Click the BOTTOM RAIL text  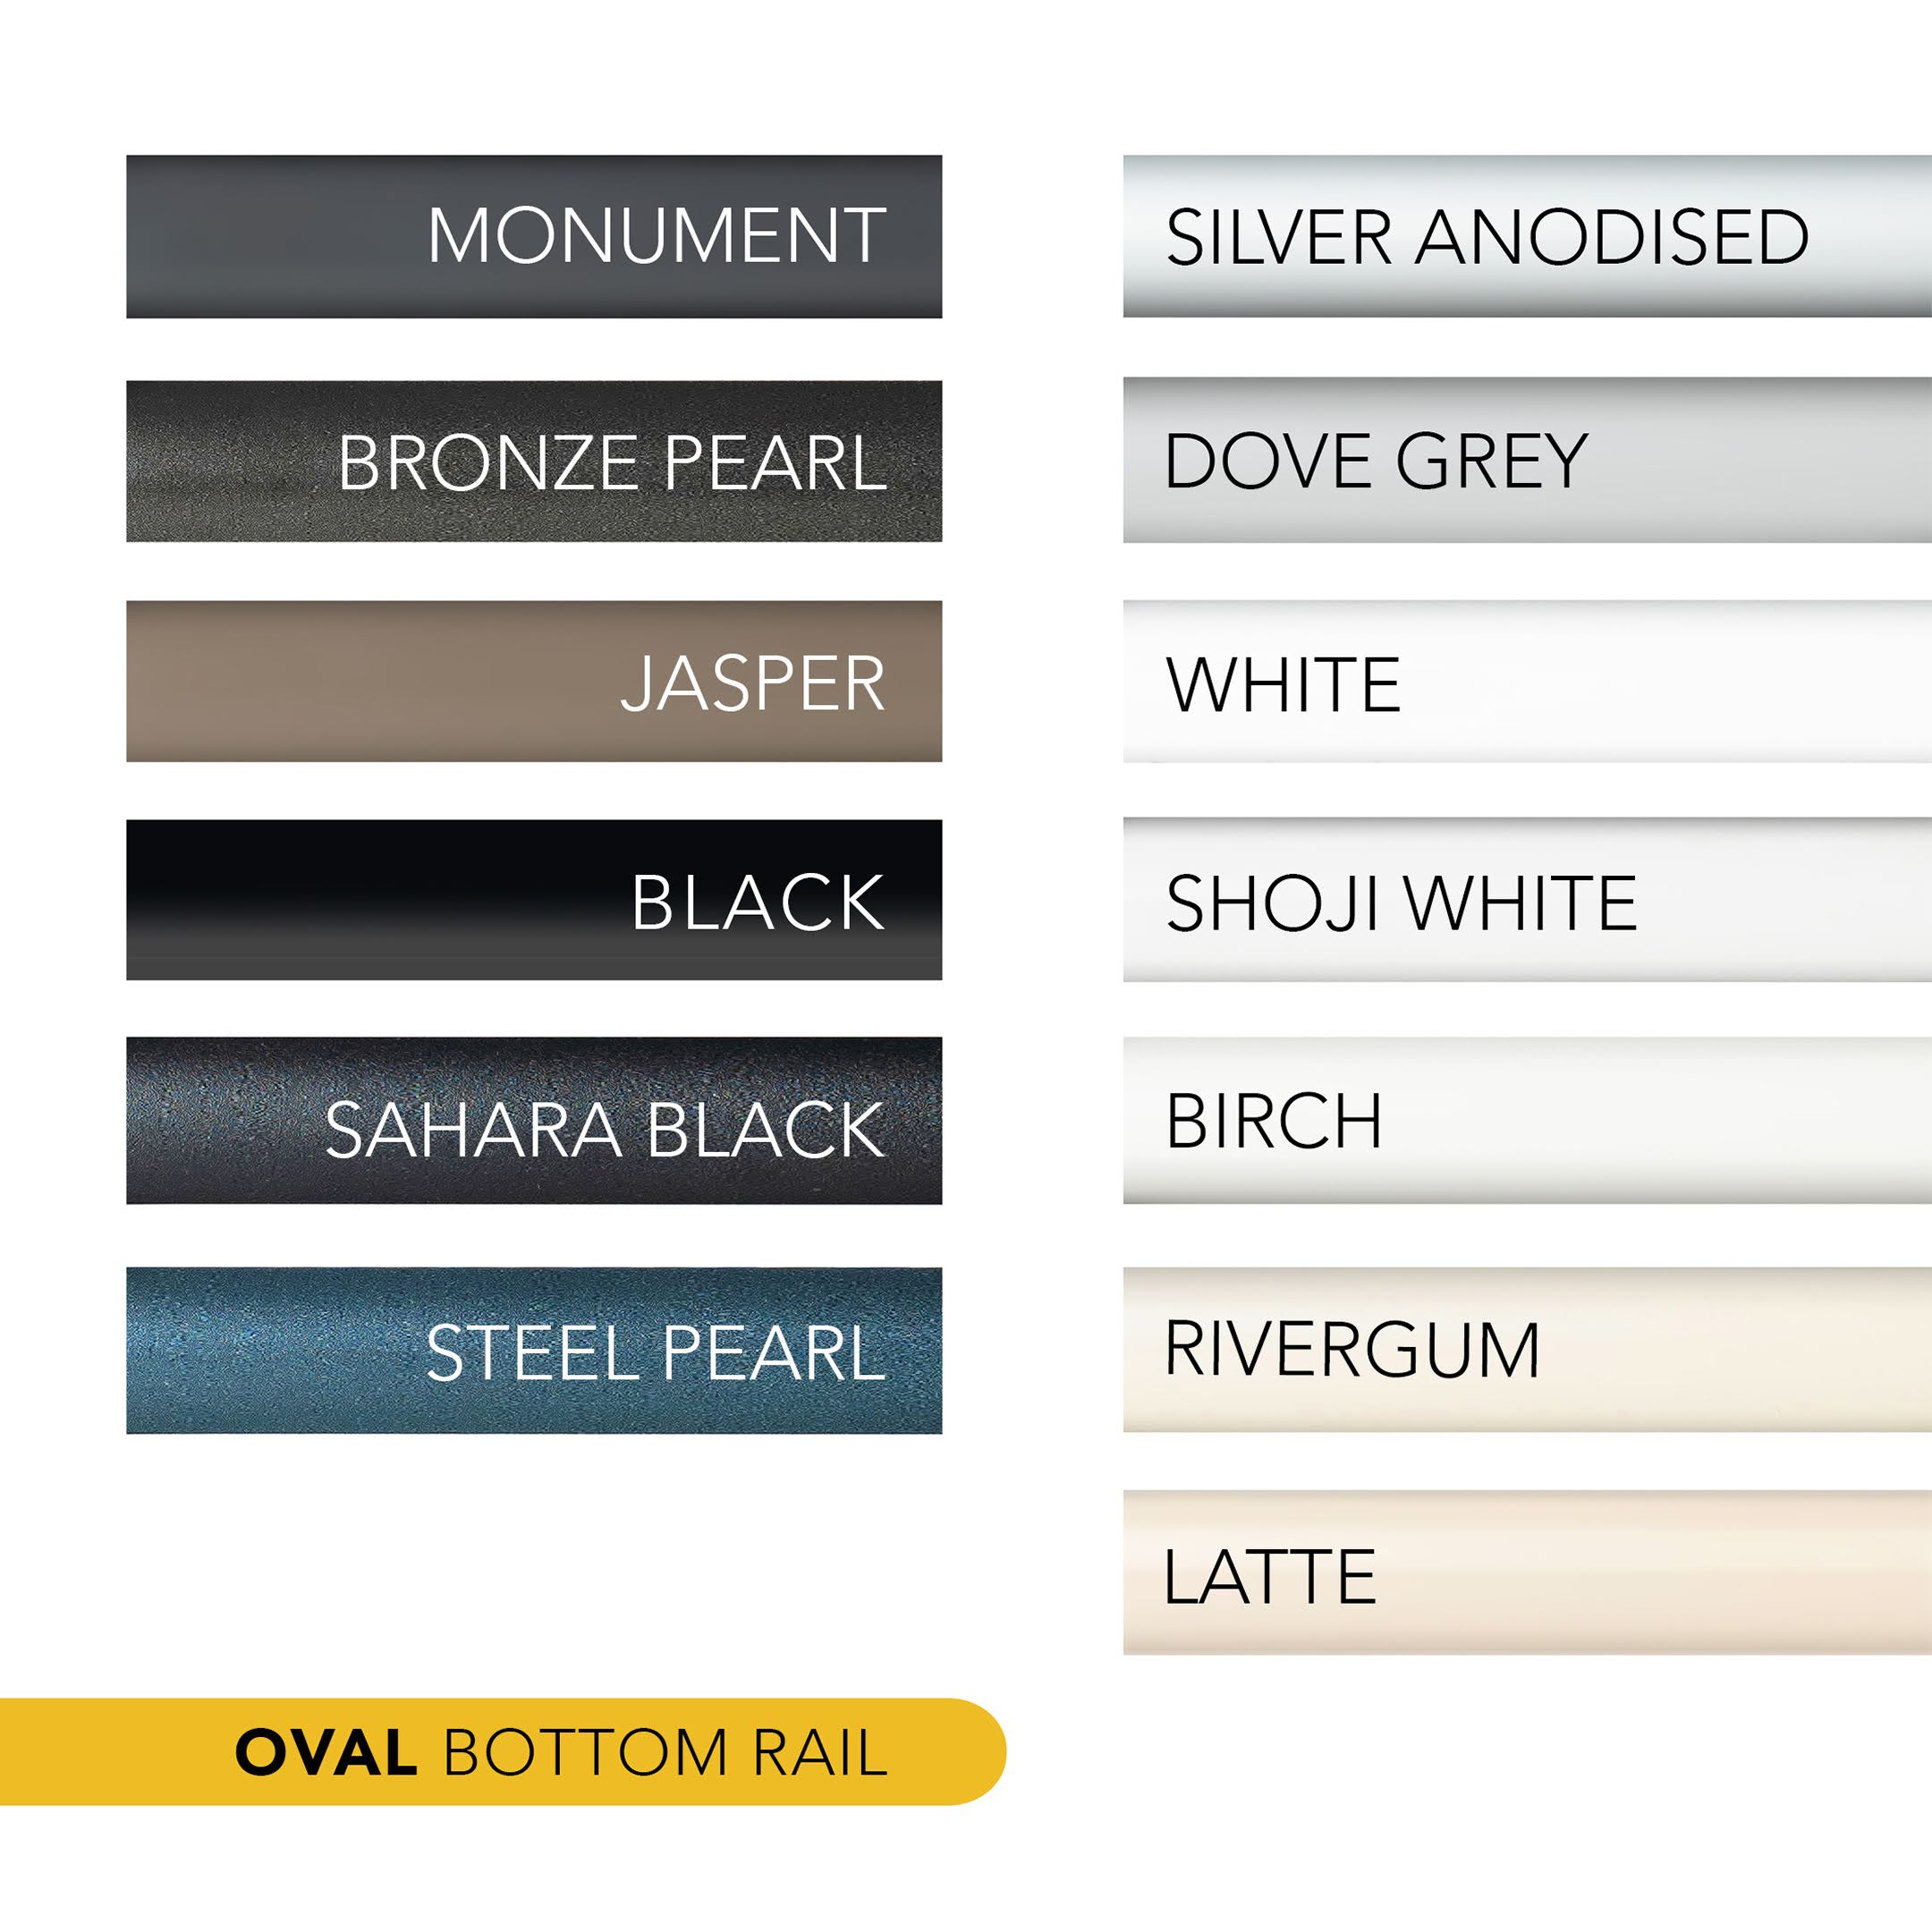pyautogui.click(x=665, y=1753)
